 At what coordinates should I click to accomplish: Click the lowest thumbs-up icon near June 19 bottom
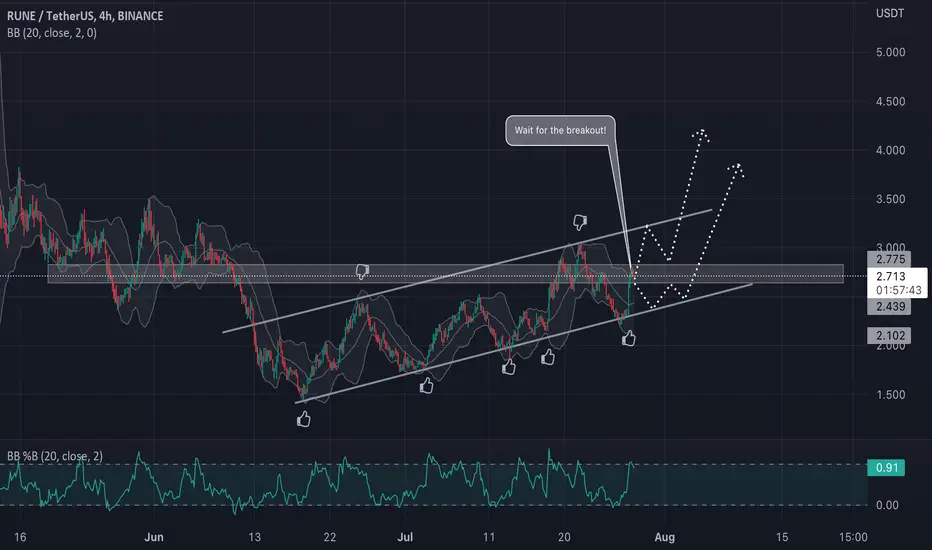(x=303, y=420)
